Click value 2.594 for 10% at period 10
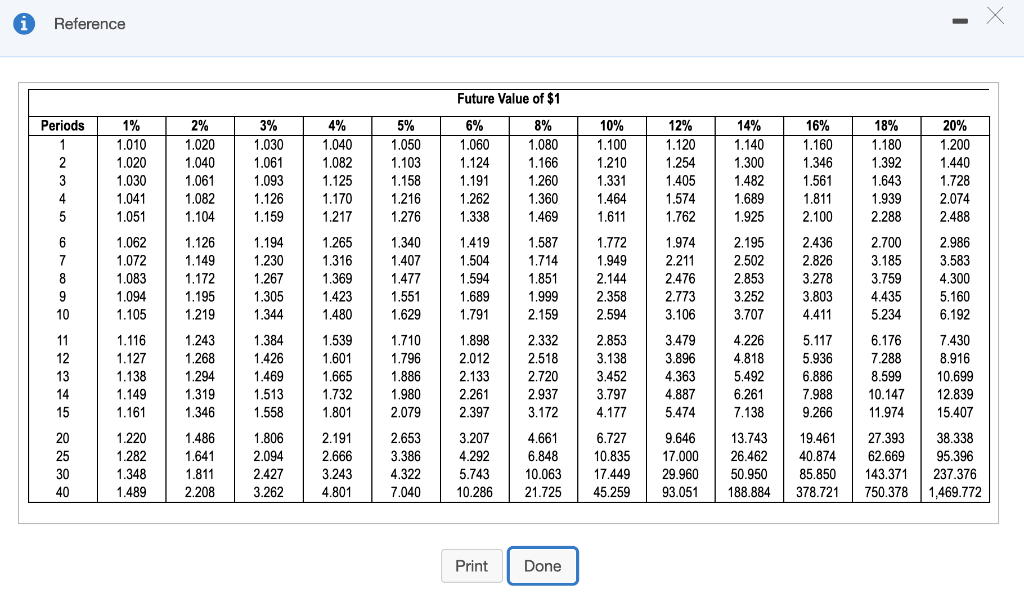The height and width of the screenshot is (594, 1024). point(611,315)
